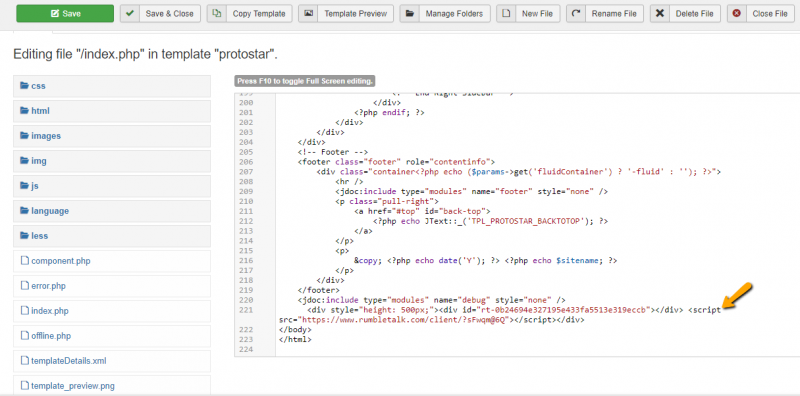The image size is (800, 396).
Task: Expand the html folder
Action: pos(112,111)
